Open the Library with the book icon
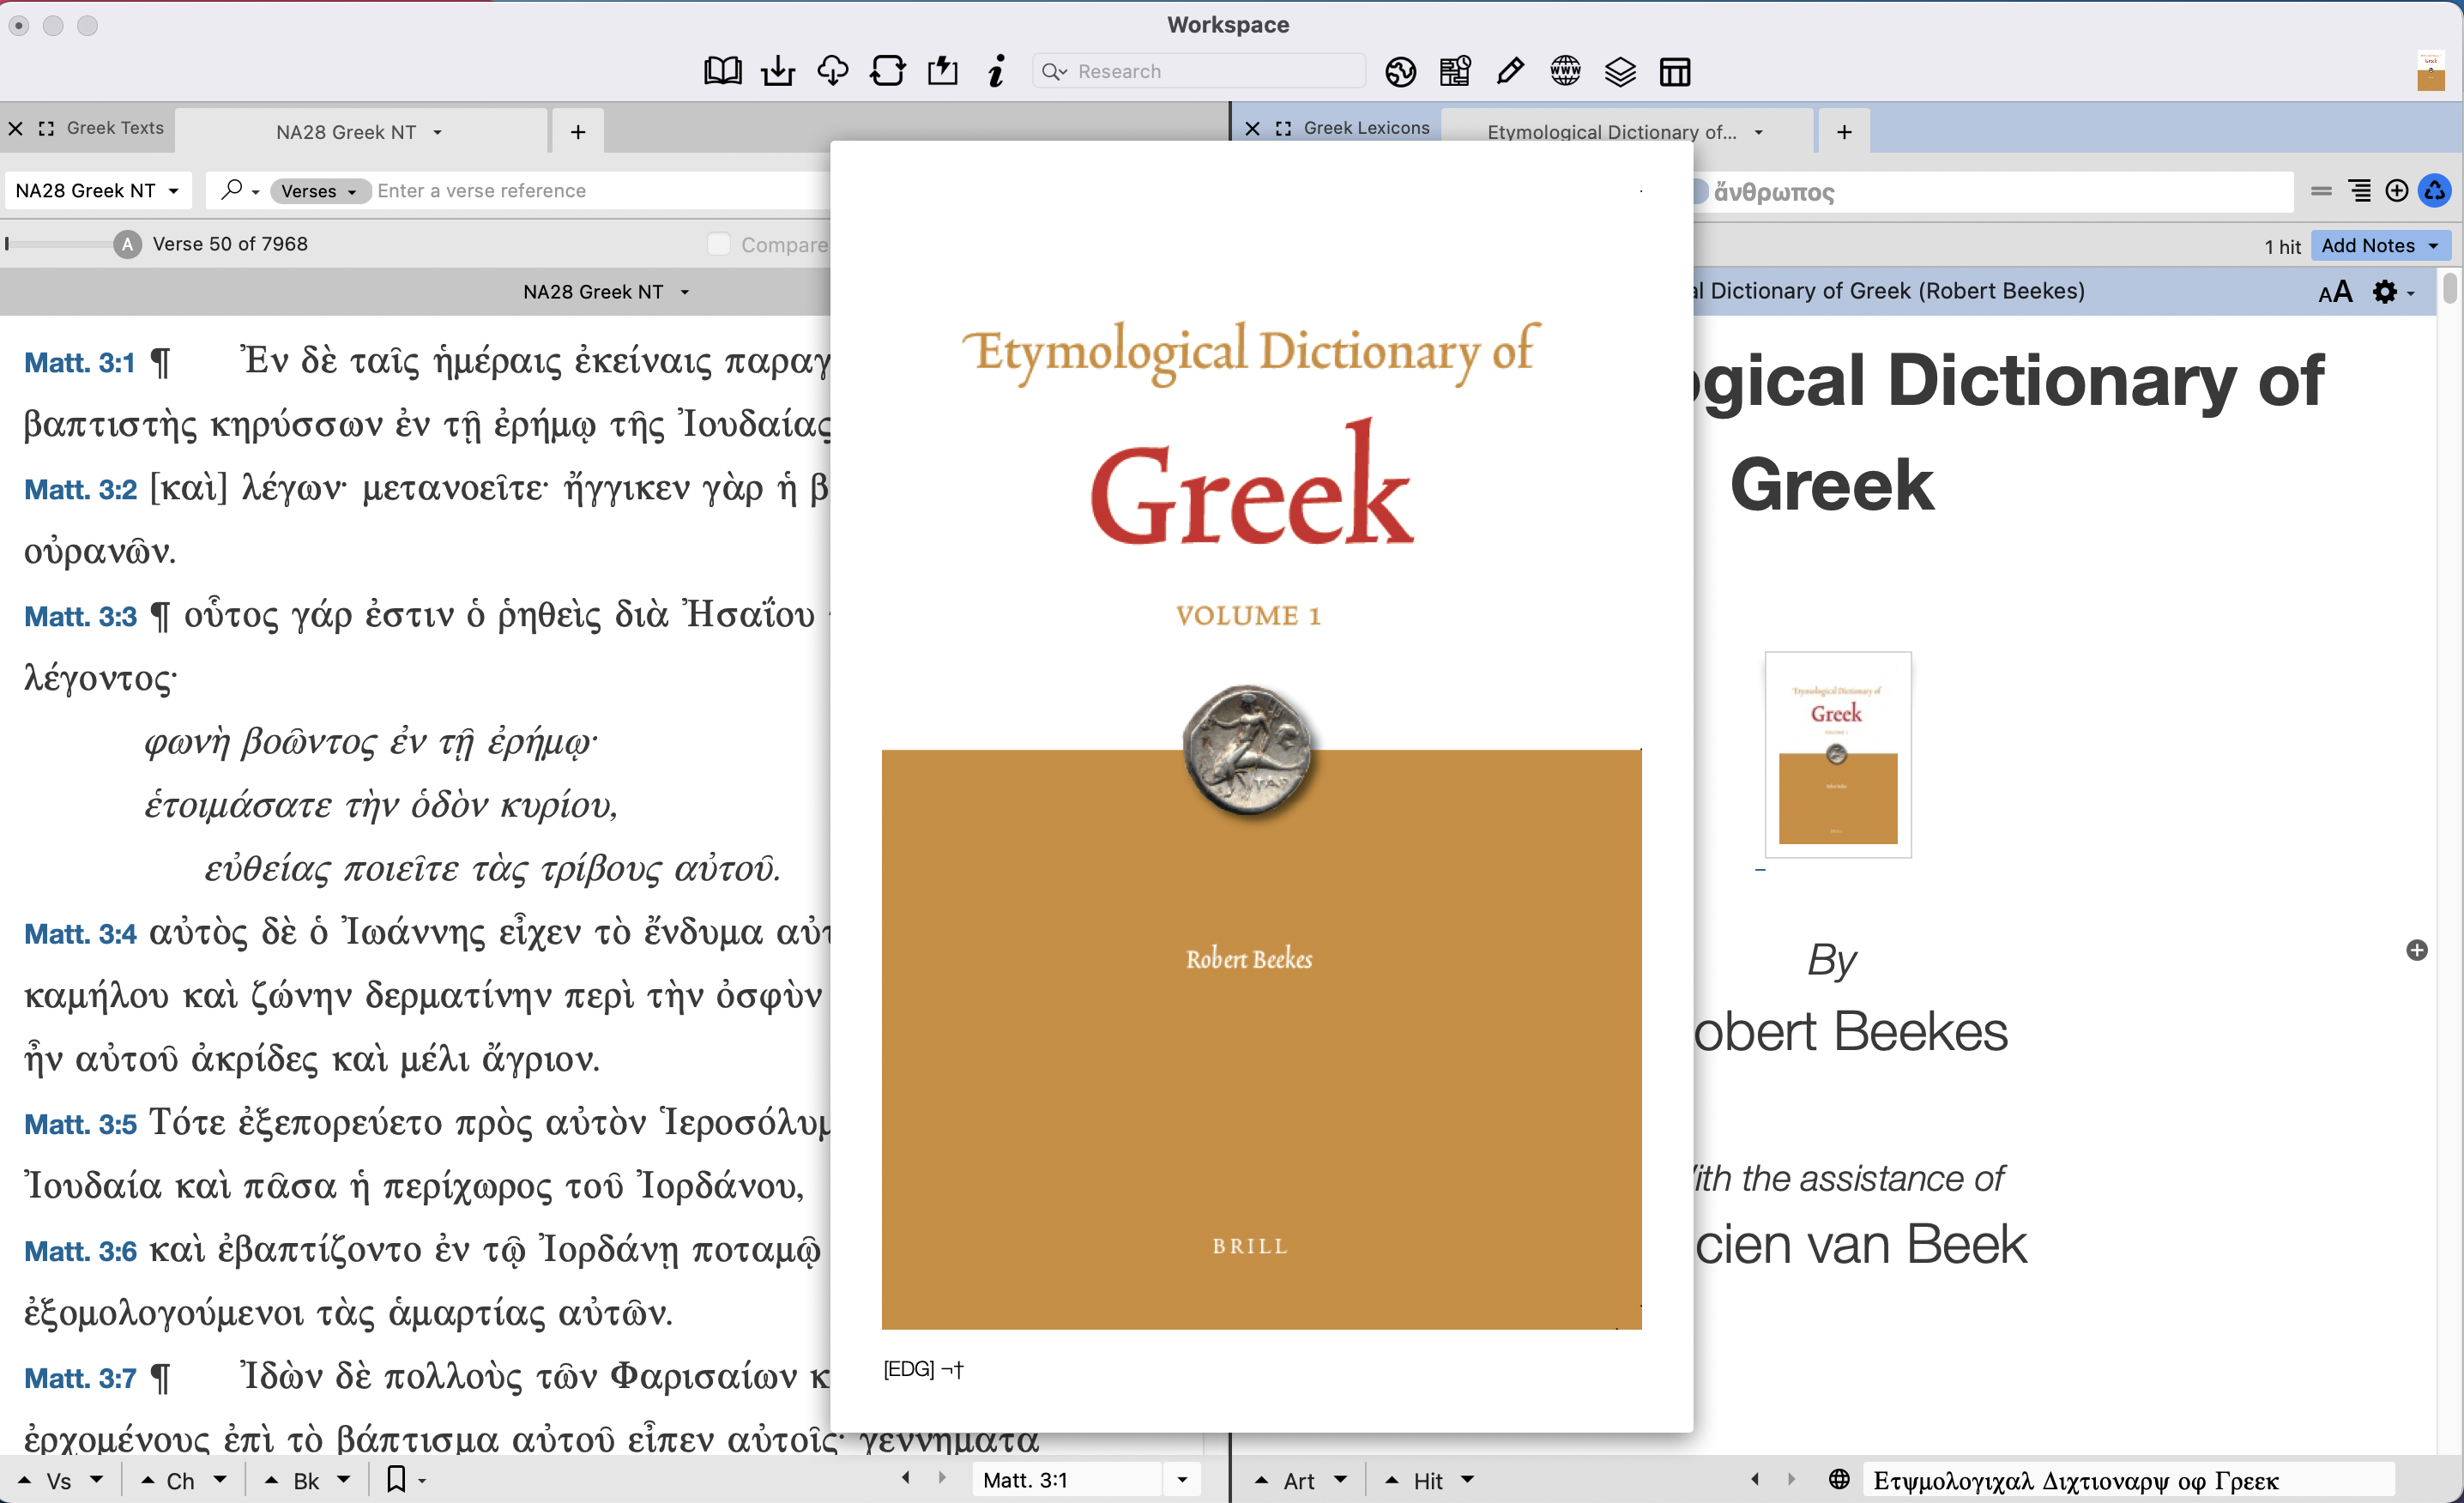 point(722,70)
